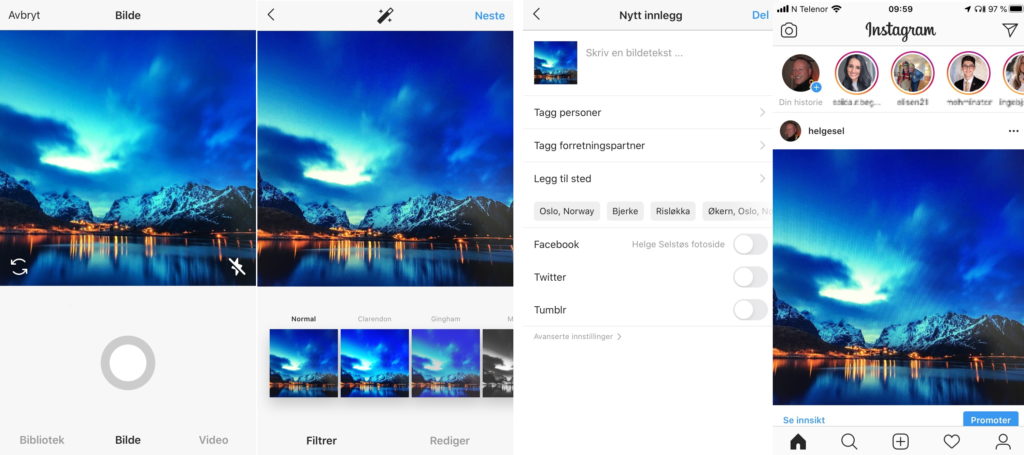Viewport: 1024px width, 455px height.
Task: Open the Instagram camera icon
Action: [x=789, y=31]
